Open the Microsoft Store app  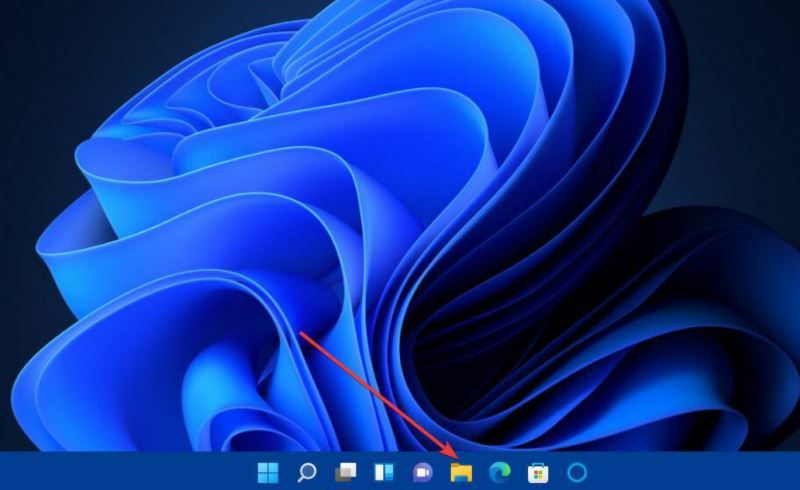pos(538,472)
